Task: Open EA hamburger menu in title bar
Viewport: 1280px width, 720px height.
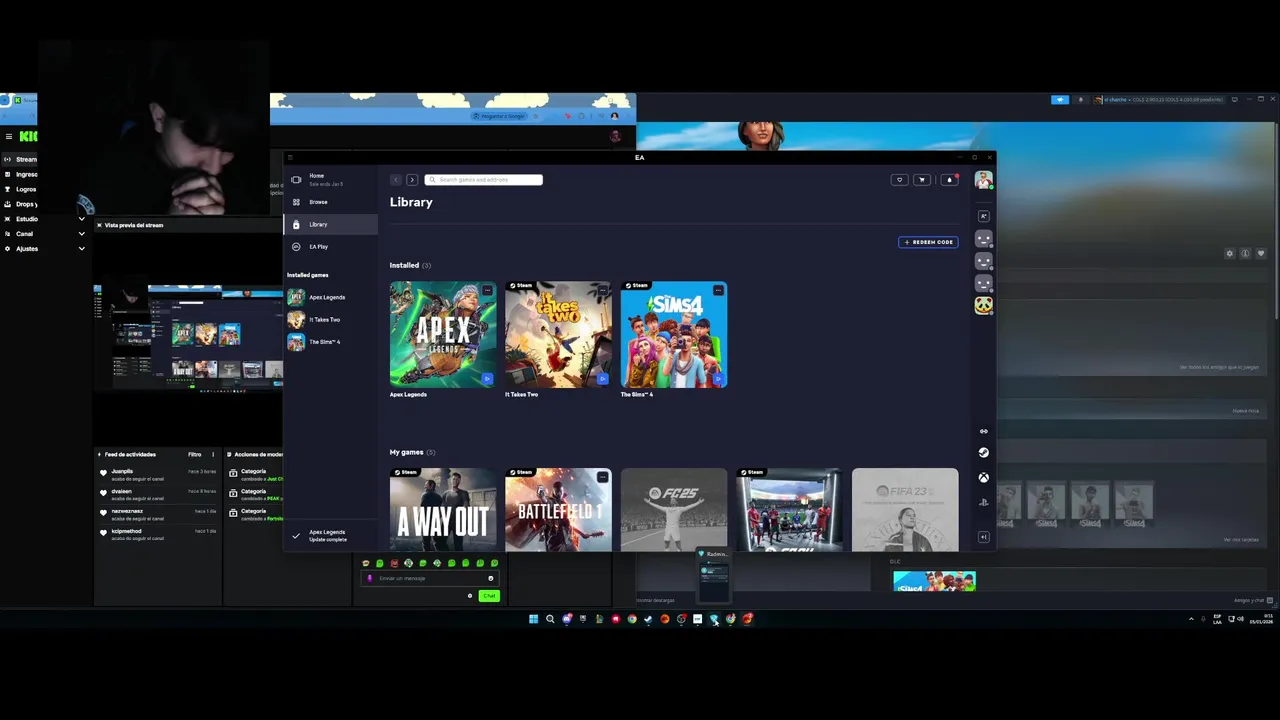Action: (x=290, y=157)
